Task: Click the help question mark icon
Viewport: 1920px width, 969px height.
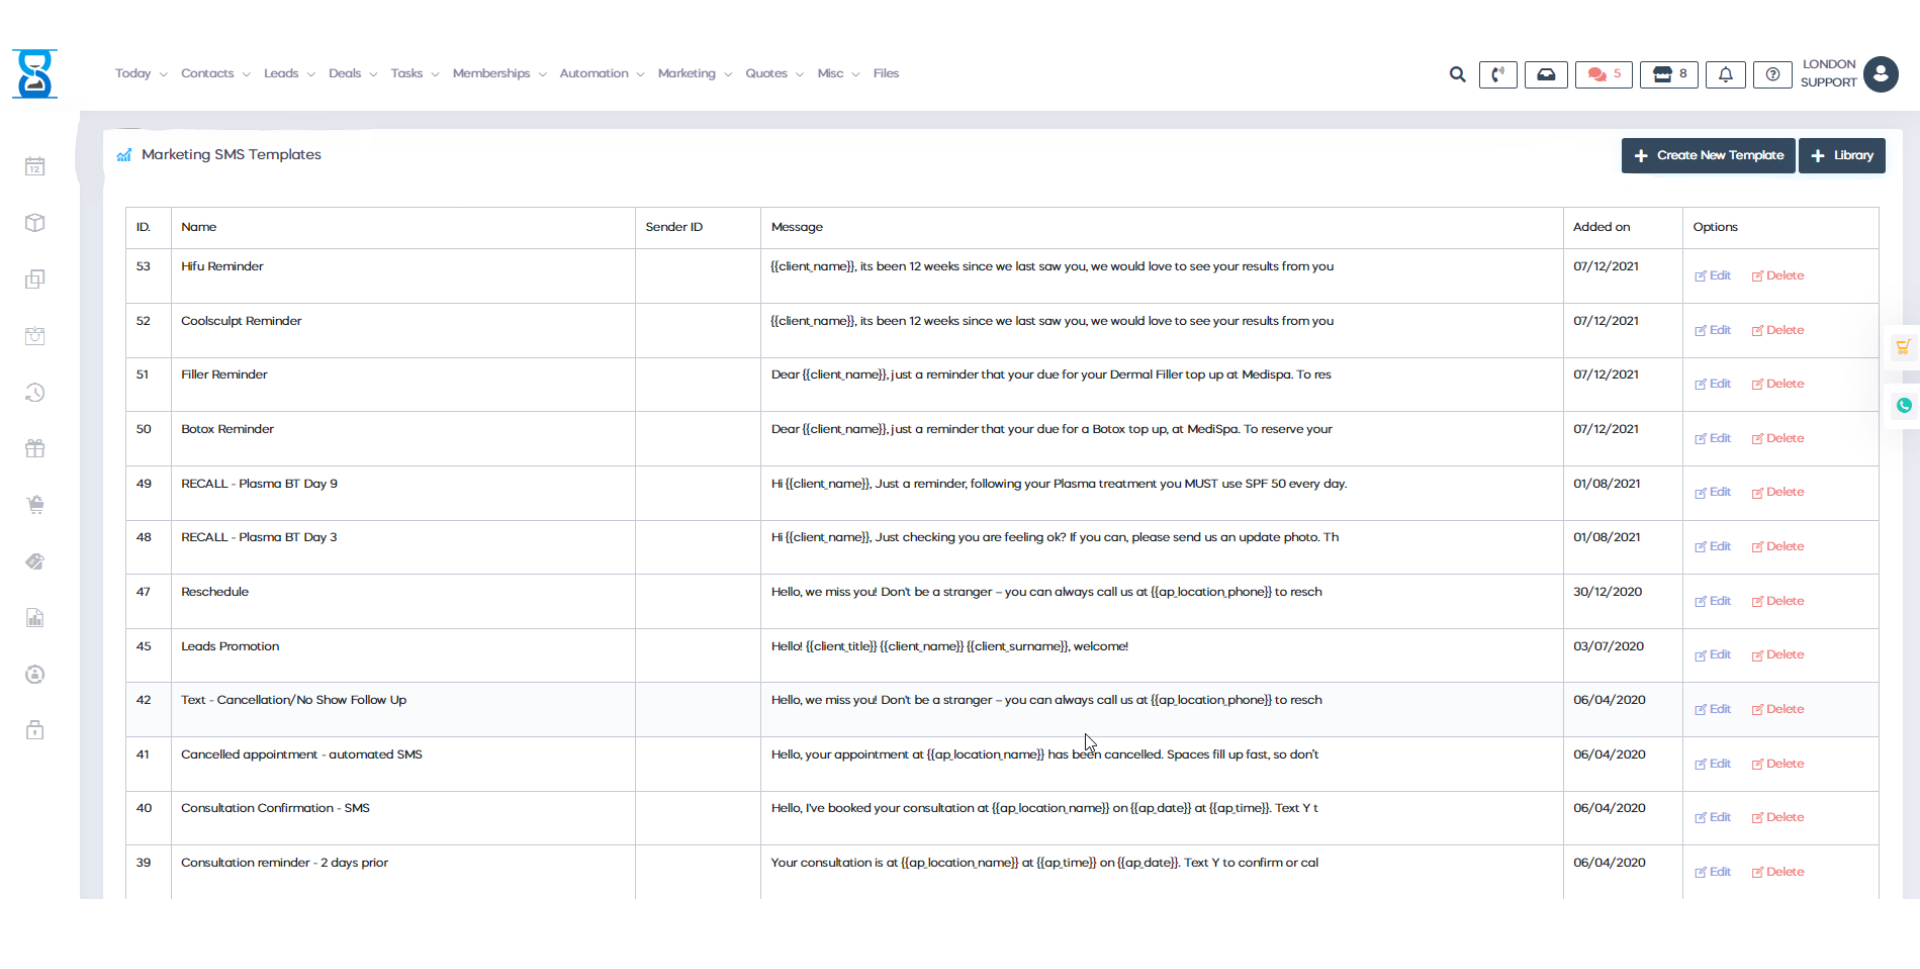Action: (1773, 74)
